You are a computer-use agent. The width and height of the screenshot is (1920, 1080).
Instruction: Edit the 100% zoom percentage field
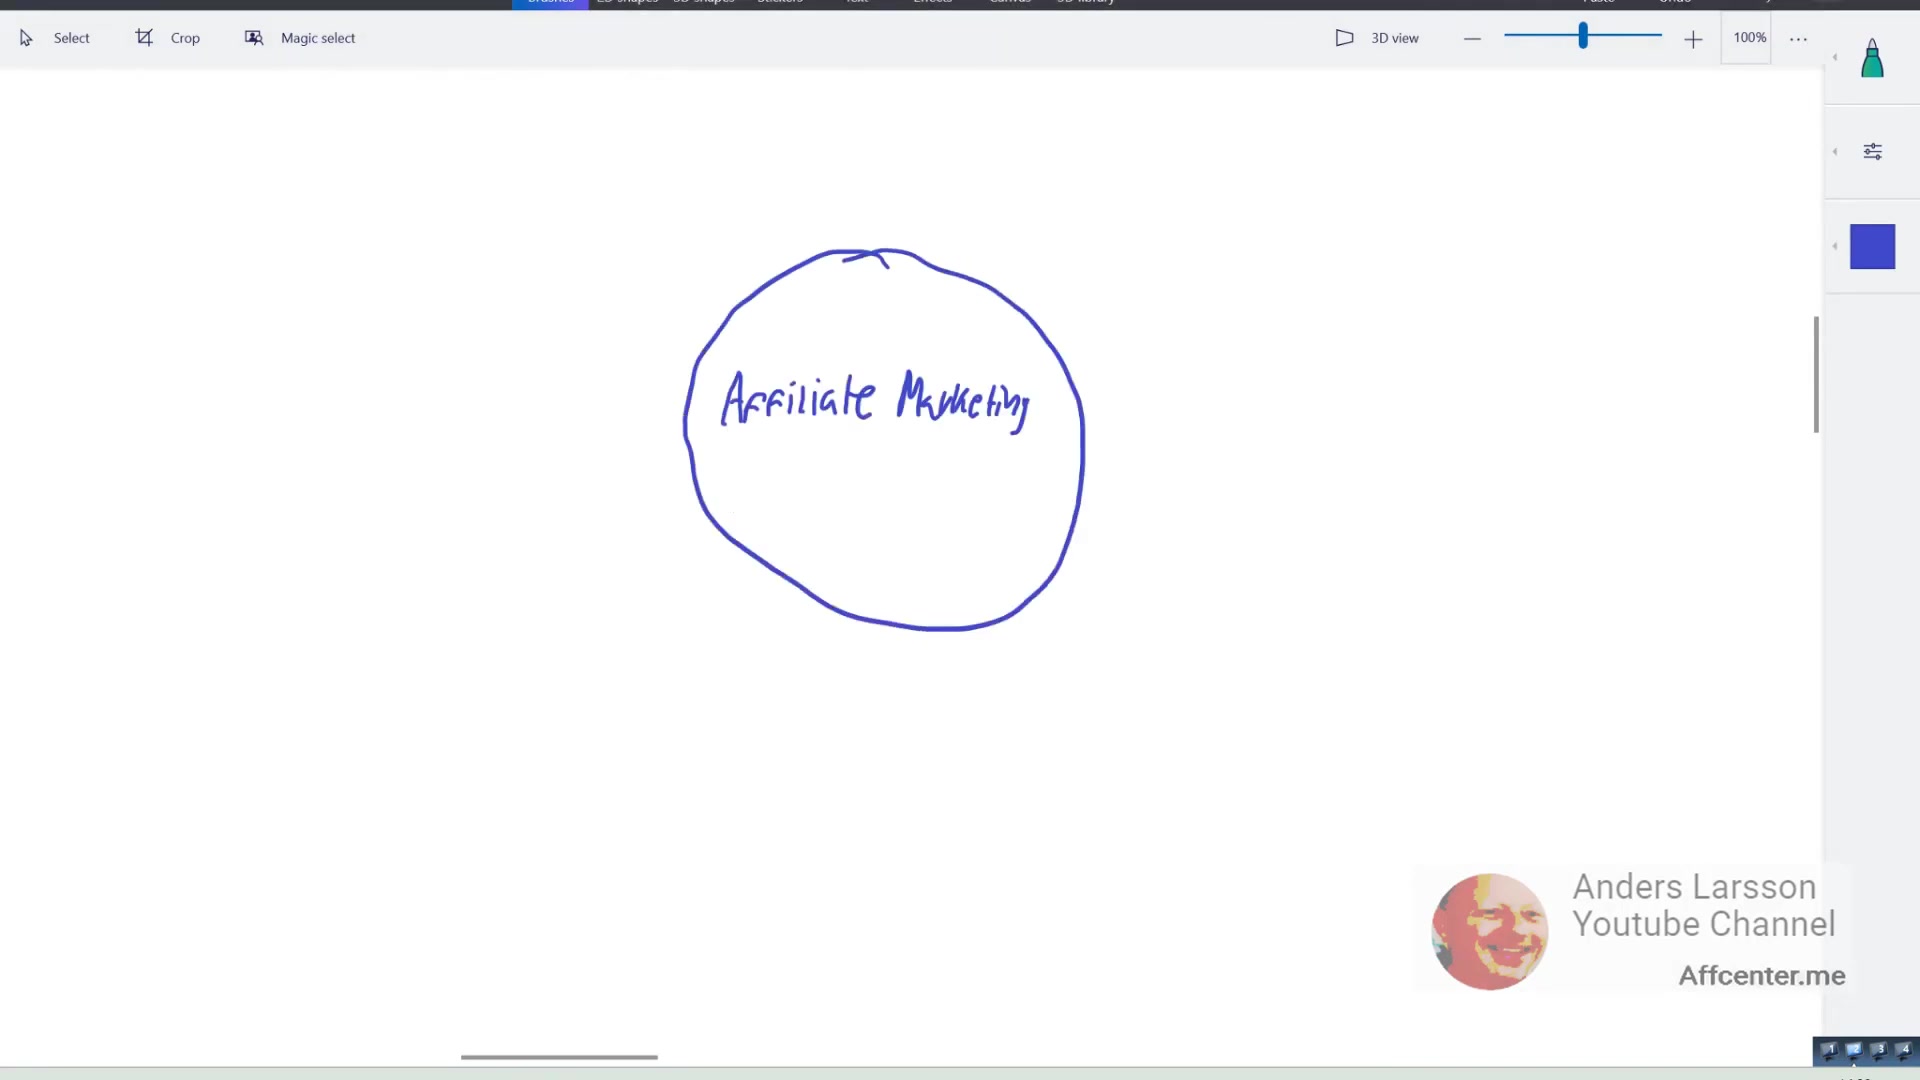click(1749, 37)
